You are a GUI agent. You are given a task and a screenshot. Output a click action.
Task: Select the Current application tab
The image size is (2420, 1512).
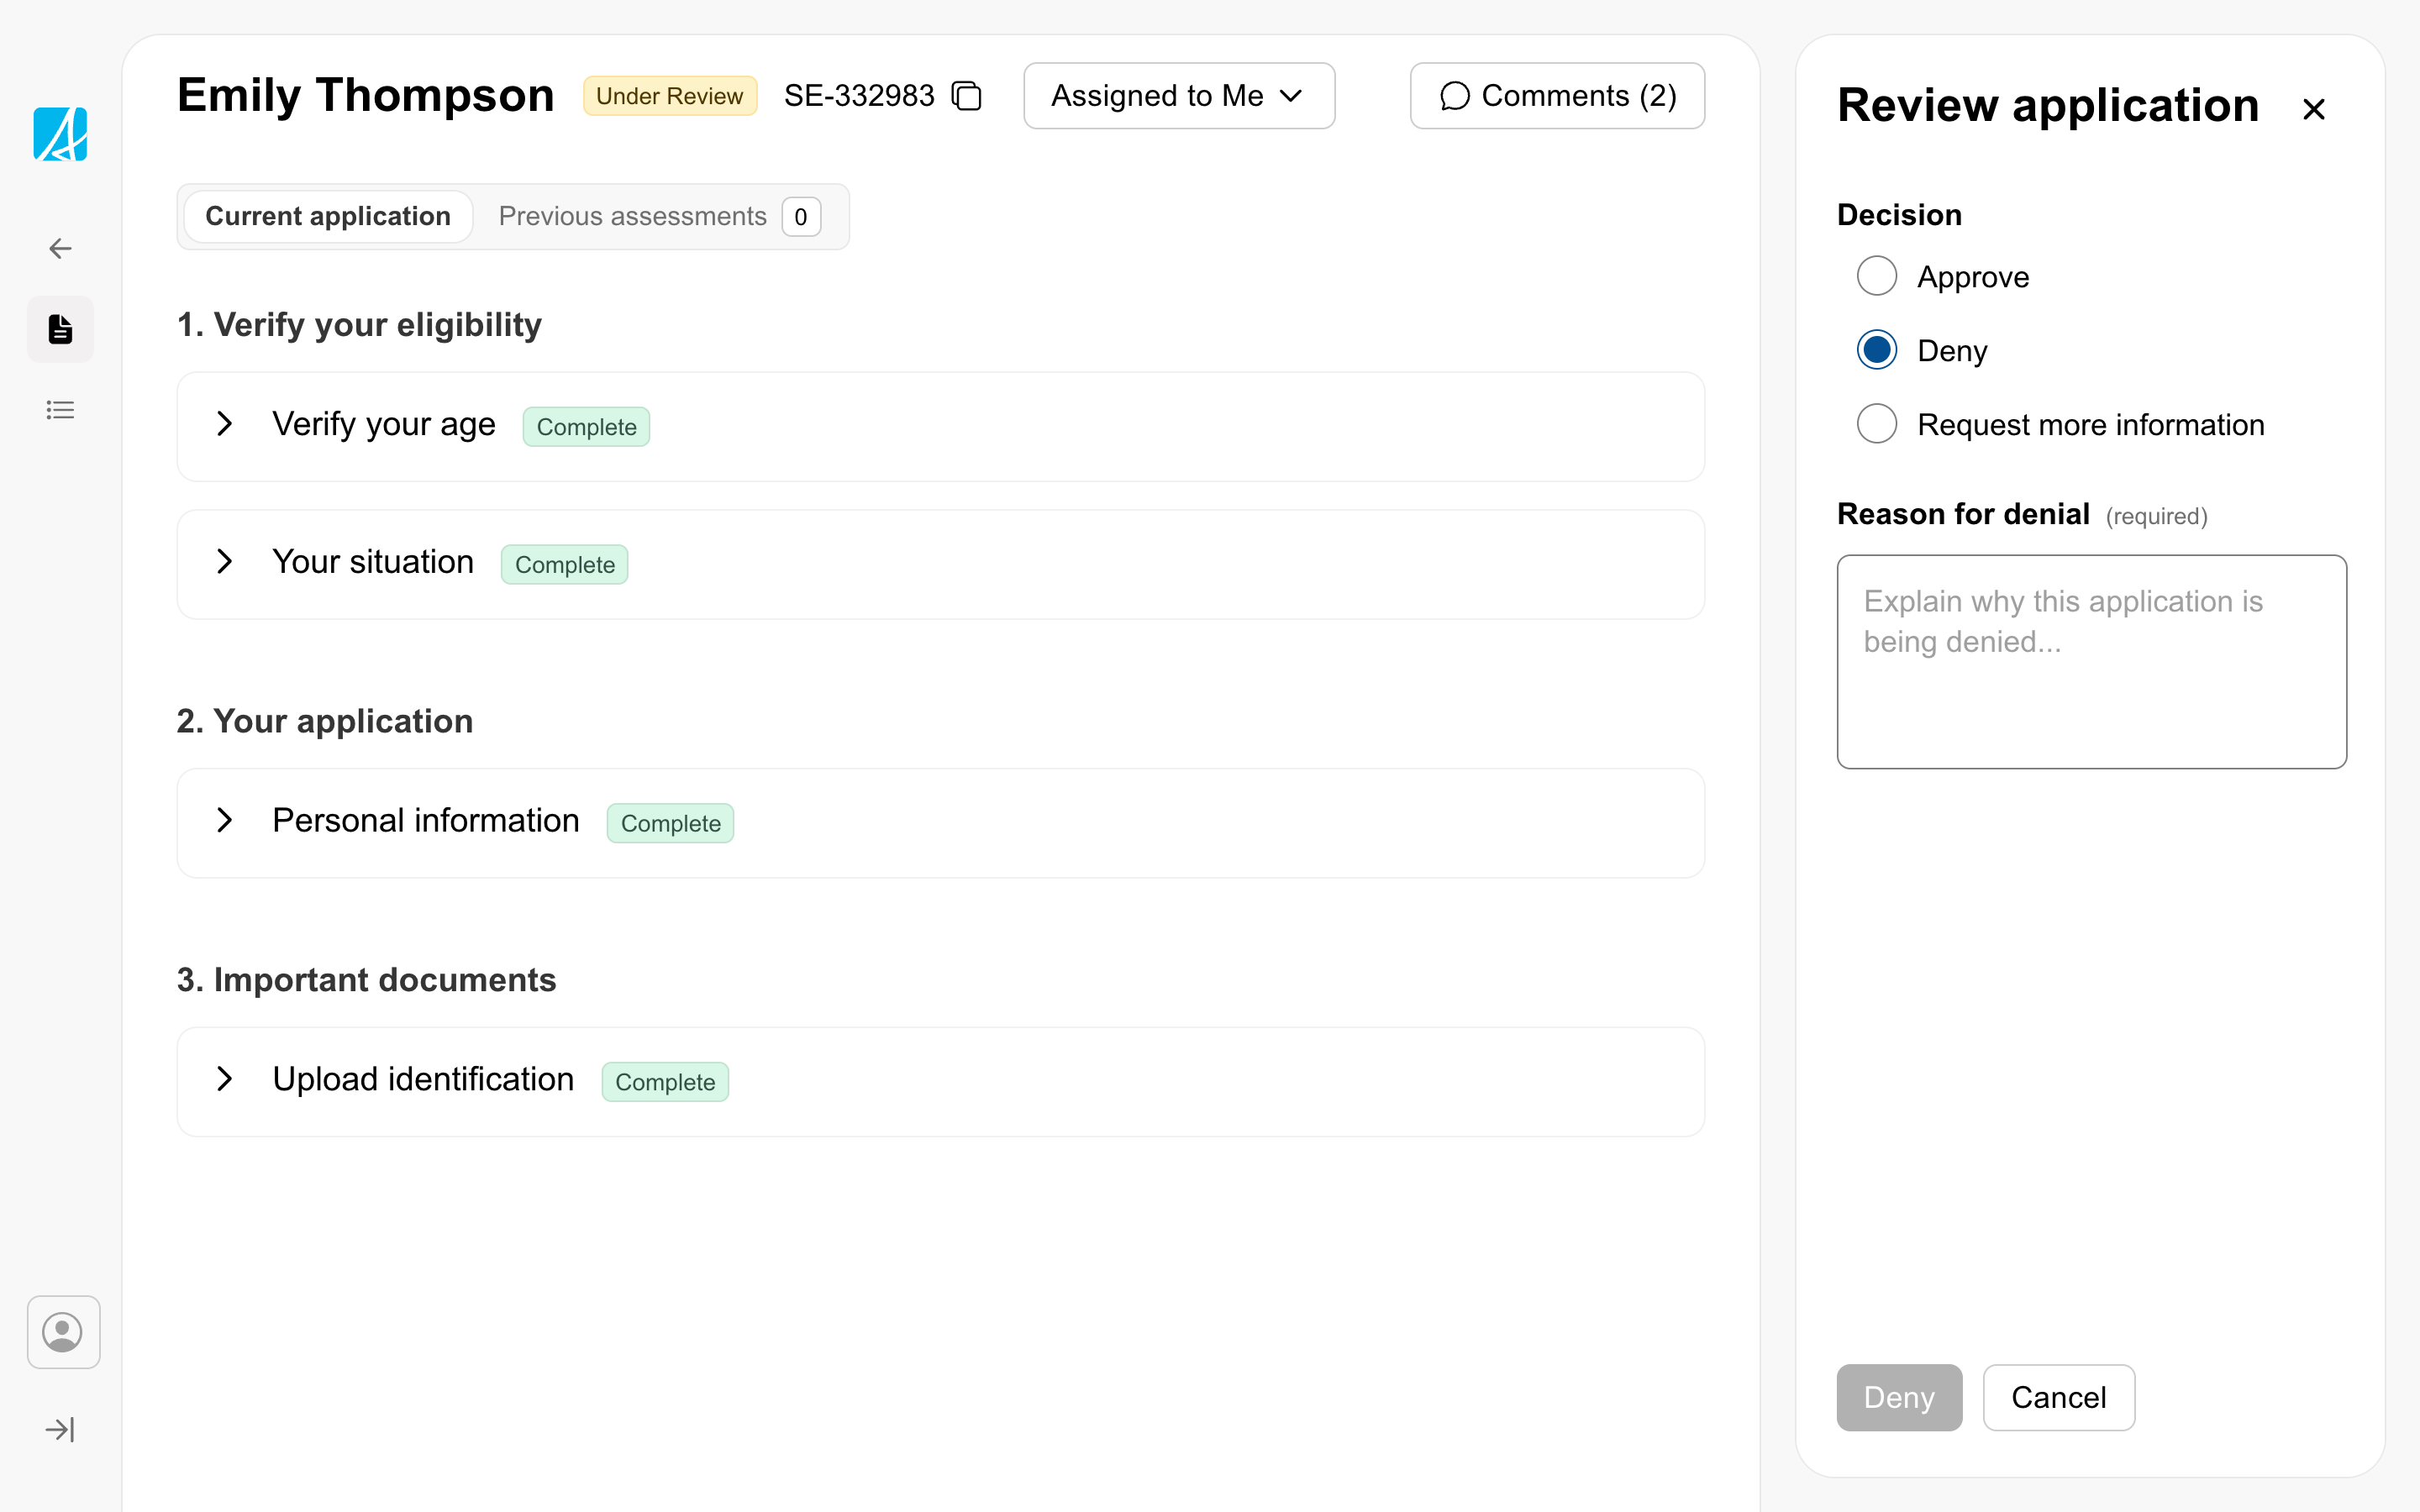point(328,216)
